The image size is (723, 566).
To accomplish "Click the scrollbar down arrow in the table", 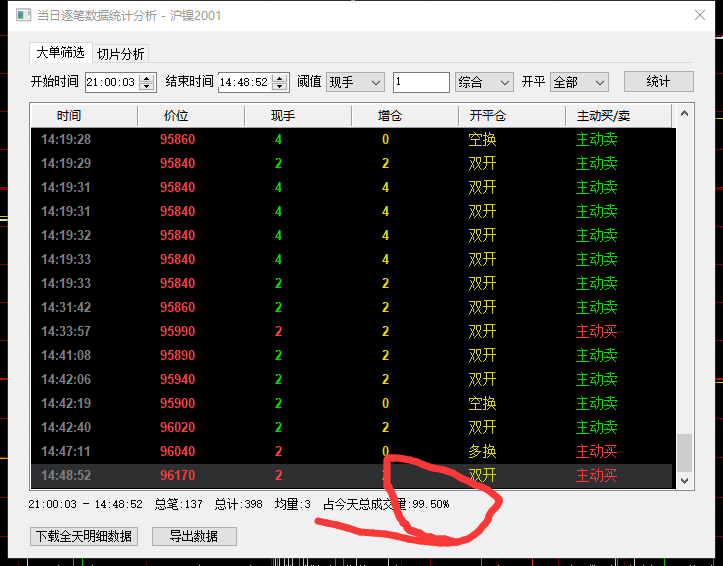I will pyautogui.click(x=685, y=481).
